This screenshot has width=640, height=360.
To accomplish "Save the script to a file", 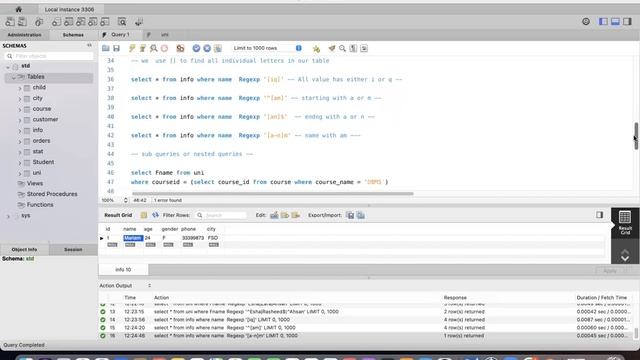I will 116,48.
